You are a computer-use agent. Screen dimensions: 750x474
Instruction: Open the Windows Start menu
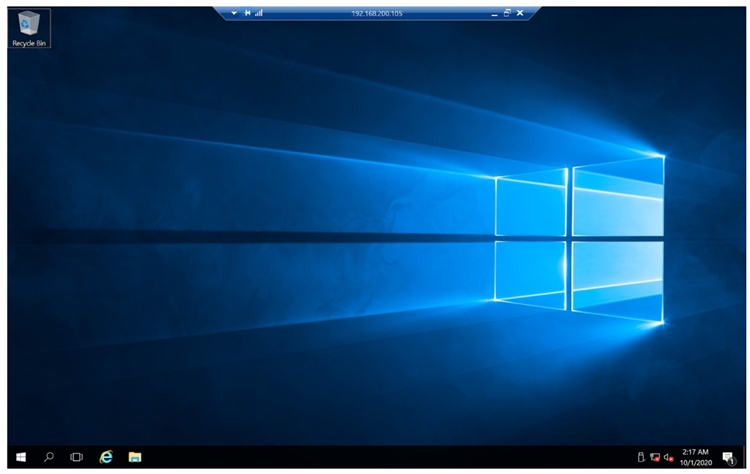(20, 457)
